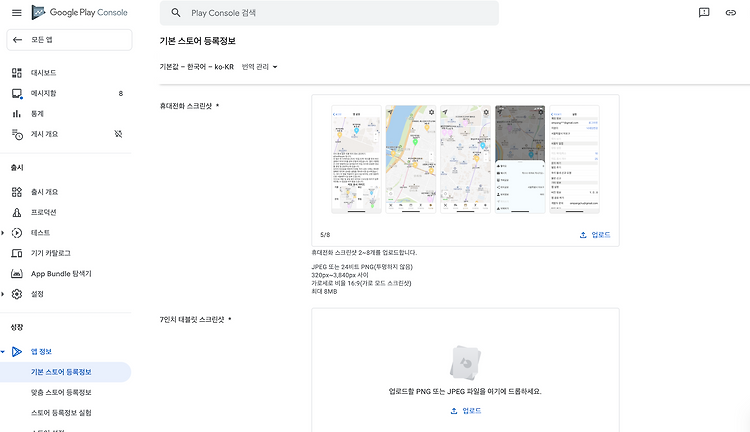Screen dimensions: 750x432
Task: Select the second phone screenshot with river map
Action: [x=411, y=159]
